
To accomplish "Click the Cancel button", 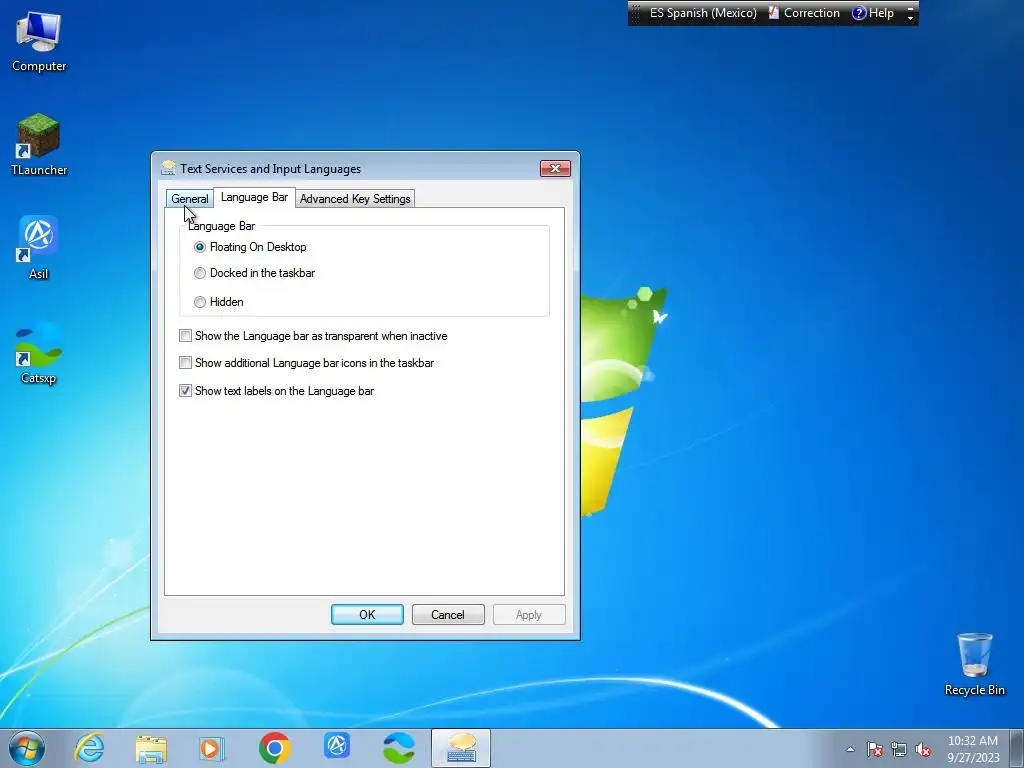I will [x=448, y=615].
